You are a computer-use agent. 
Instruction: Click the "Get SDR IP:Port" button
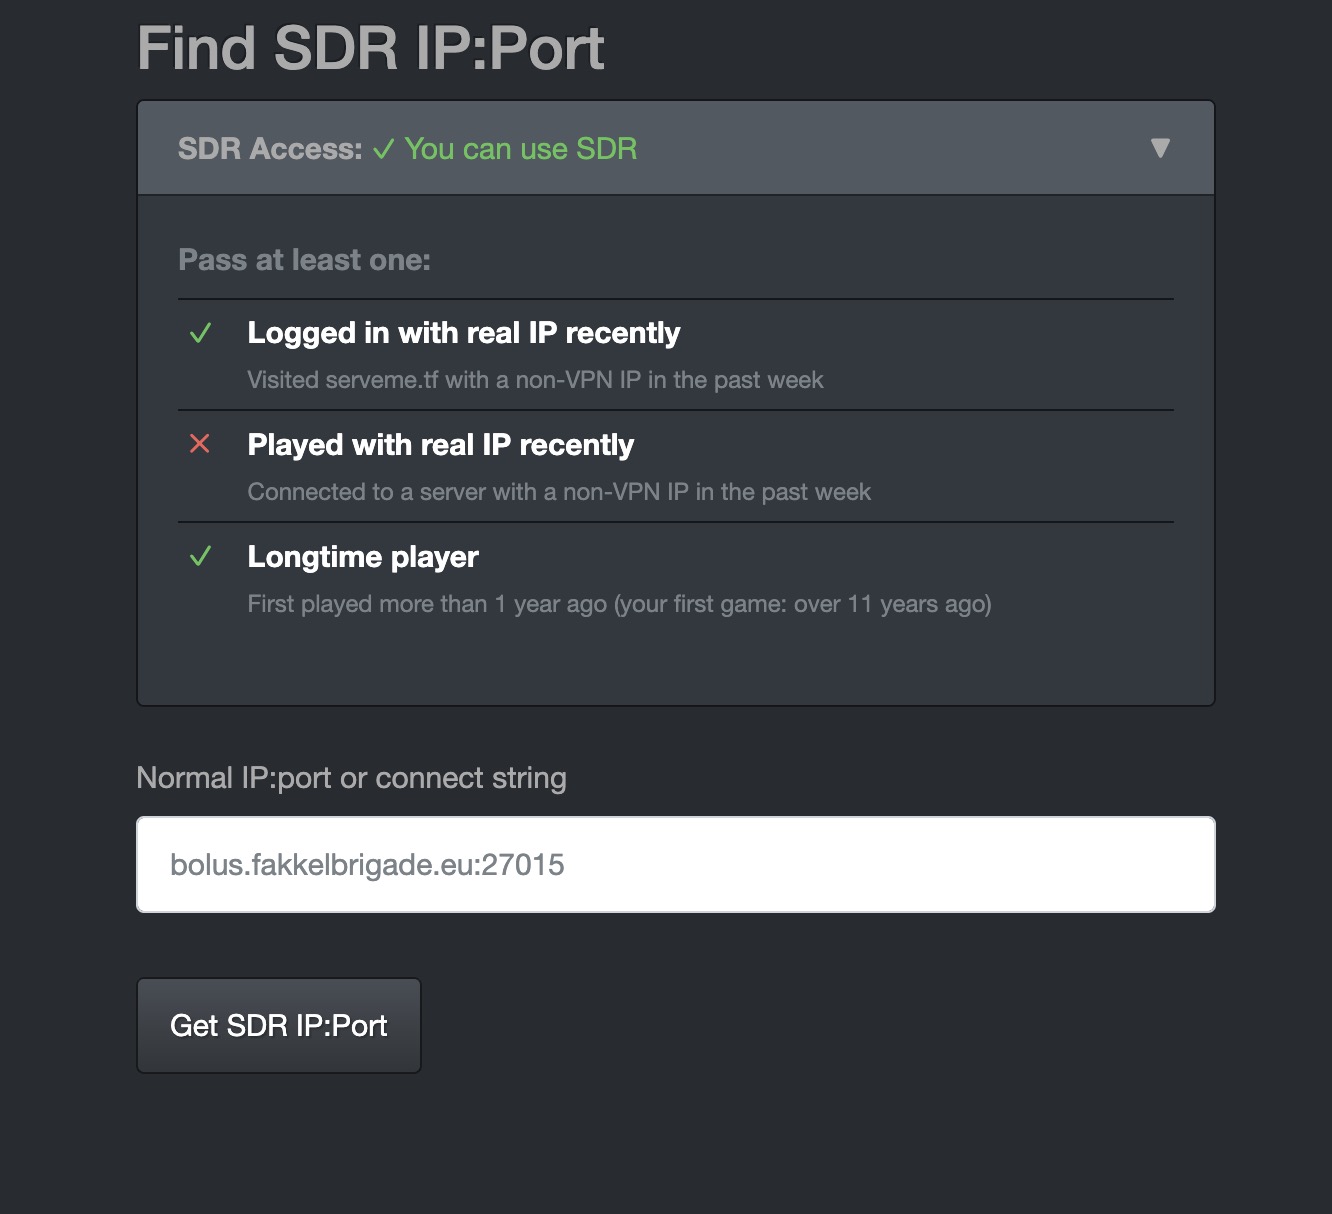[278, 1025]
